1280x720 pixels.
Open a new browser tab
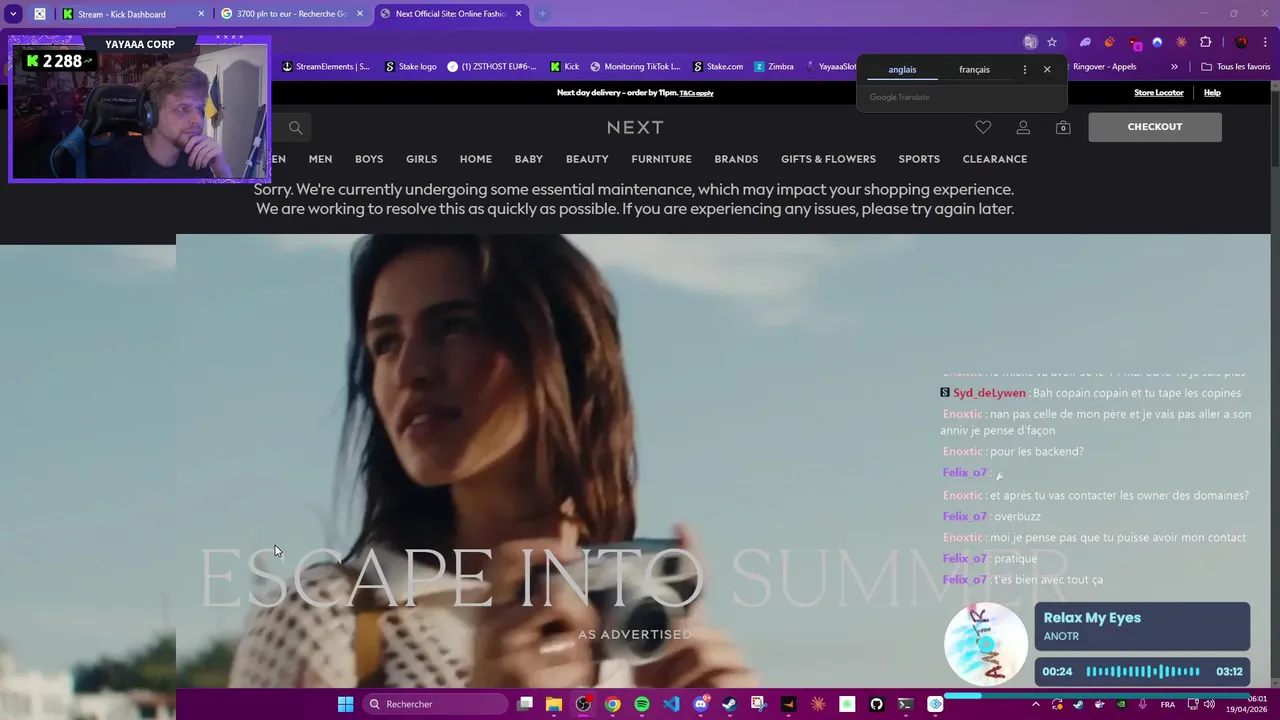(x=543, y=14)
